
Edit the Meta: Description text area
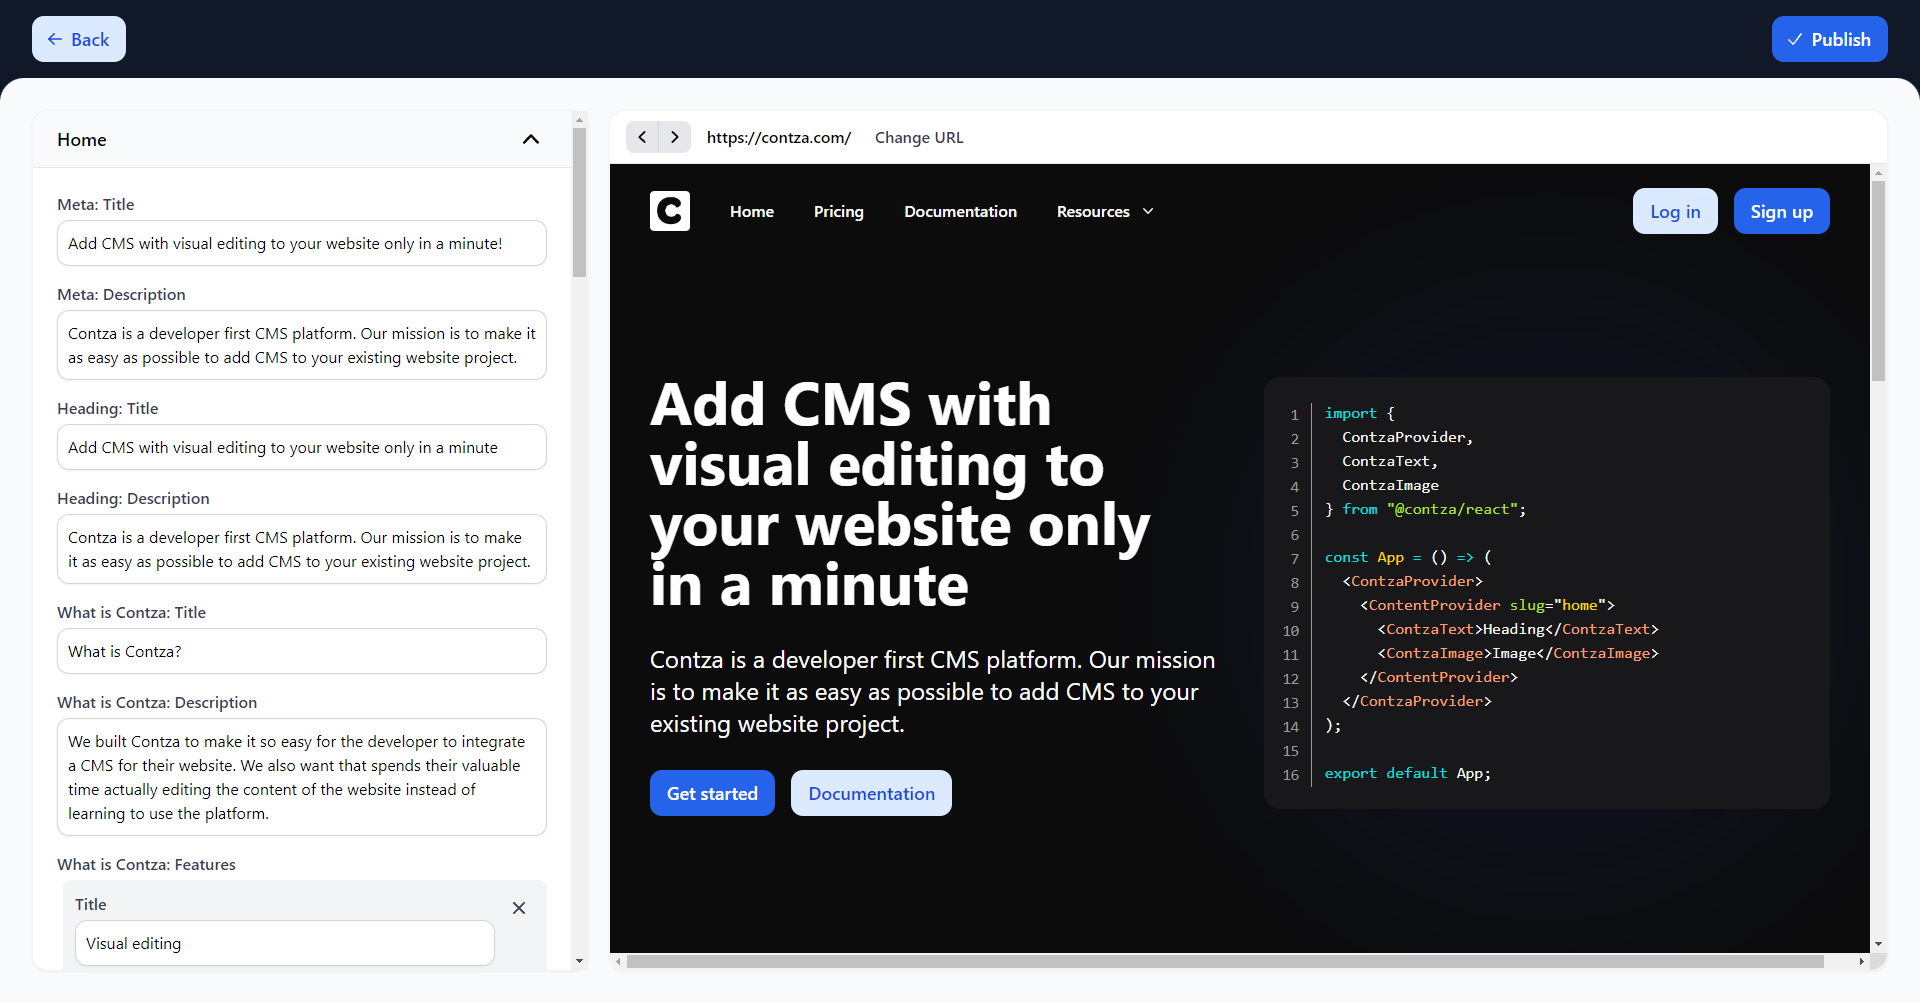coord(302,345)
